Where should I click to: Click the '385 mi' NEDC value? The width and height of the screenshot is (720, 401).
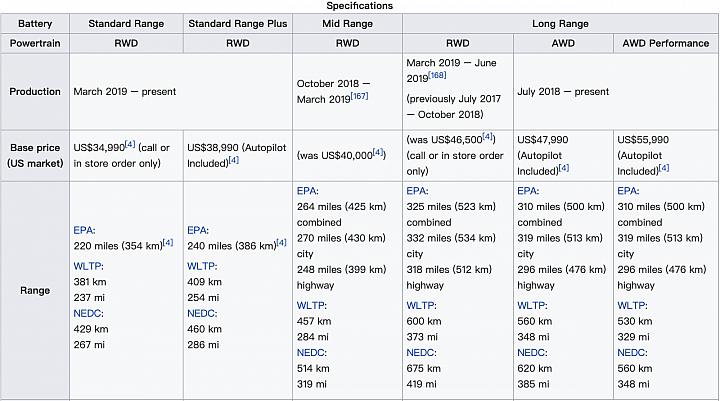[533, 384]
